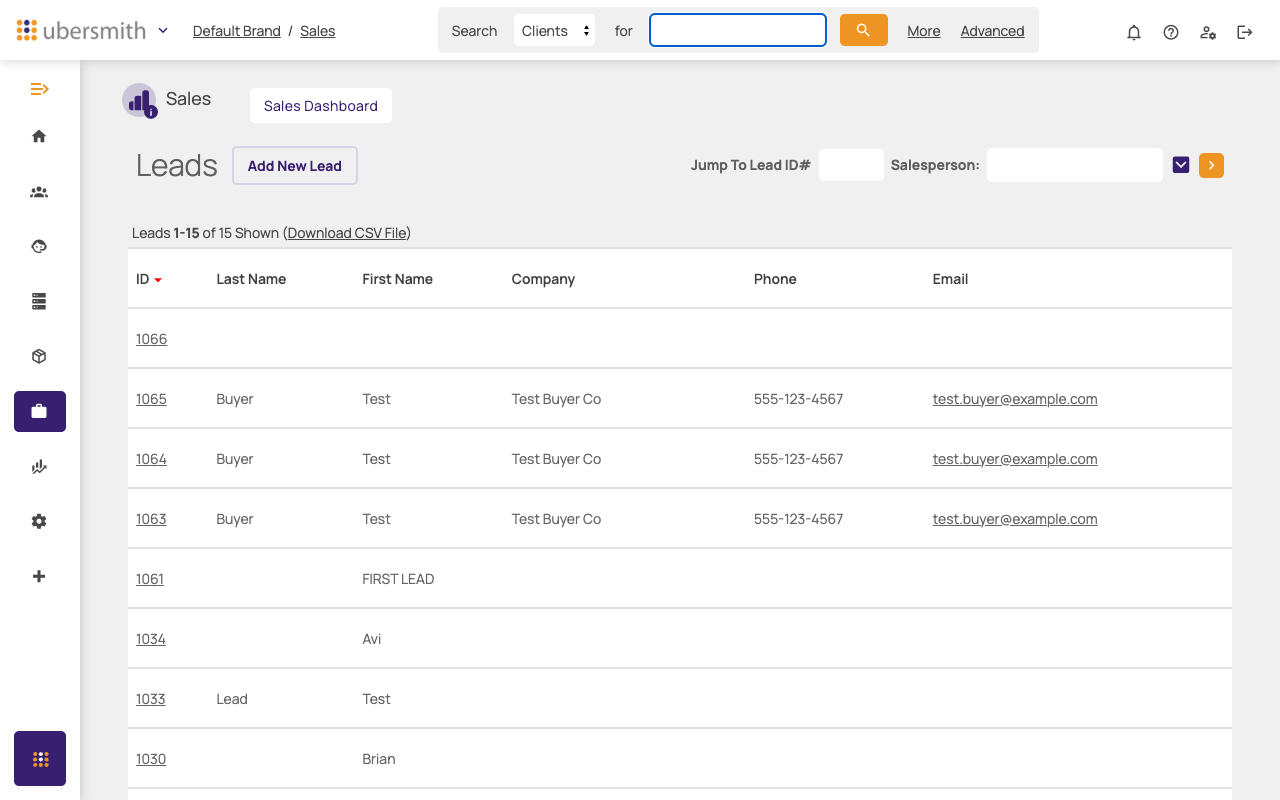Screen dimensions: 1280x800
Task: Open the Devices server-rack icon in sidebar
Action: [x=39, y=301]
